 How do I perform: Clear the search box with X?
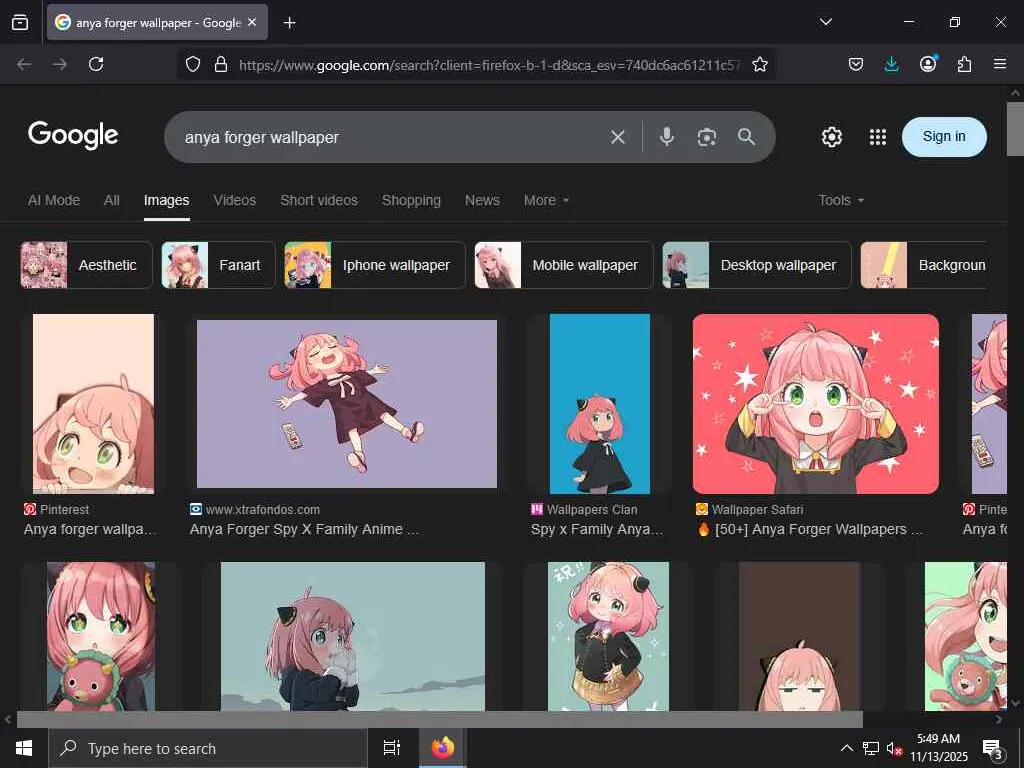(x=618, y=137)
